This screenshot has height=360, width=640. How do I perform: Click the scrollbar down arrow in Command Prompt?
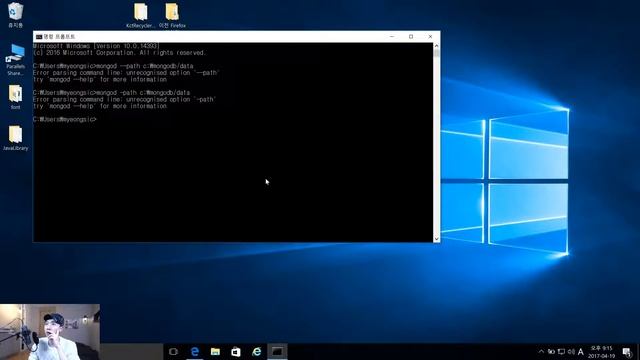point(436,239)
